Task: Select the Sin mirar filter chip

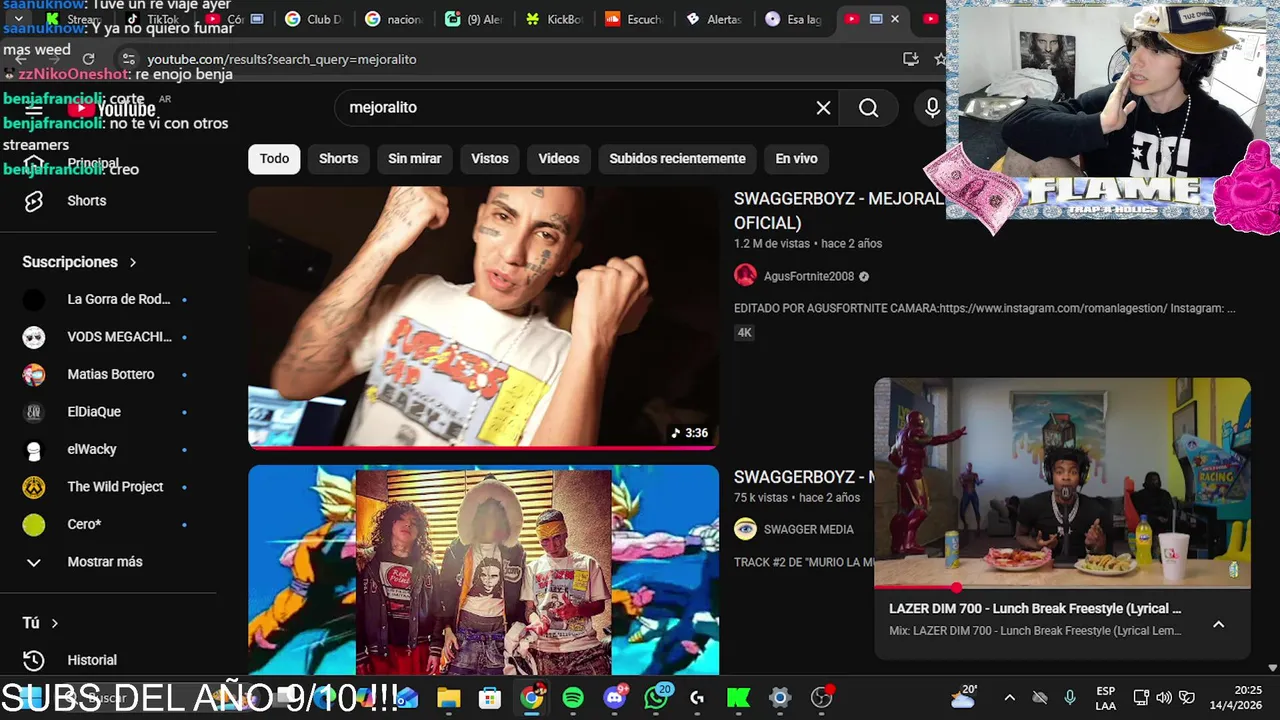Action: point(415,159)
